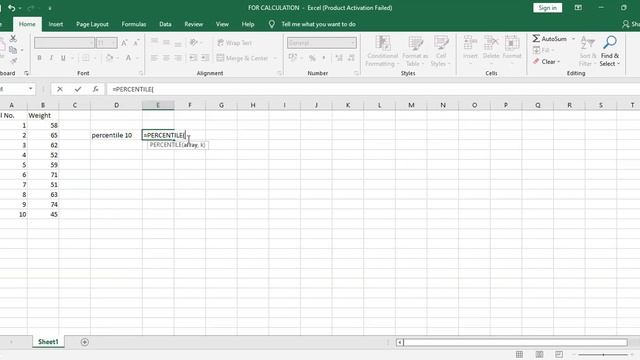Image resolution: width=640 pixels, height=360 pixels.
Task: Open the Sort & Filter dropdown
Action: point(588,51)
